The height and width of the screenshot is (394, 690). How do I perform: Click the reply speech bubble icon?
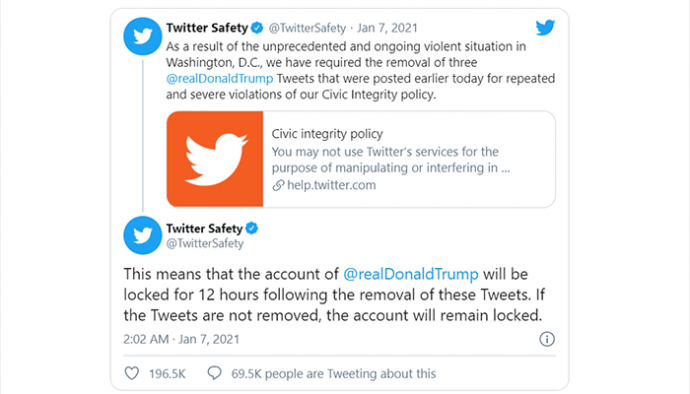(214, 373)
